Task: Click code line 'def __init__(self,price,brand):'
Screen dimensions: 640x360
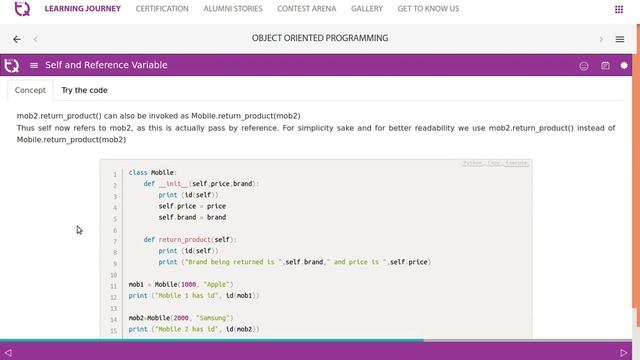Action: coord(201,184)
